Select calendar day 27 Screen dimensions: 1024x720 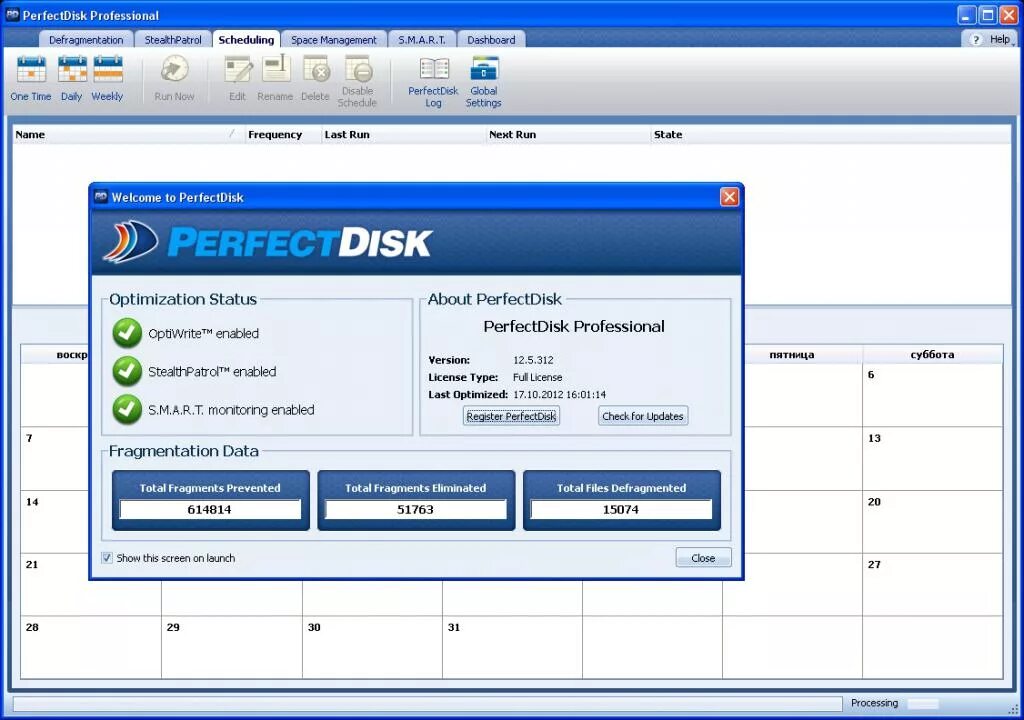point(933,585)
